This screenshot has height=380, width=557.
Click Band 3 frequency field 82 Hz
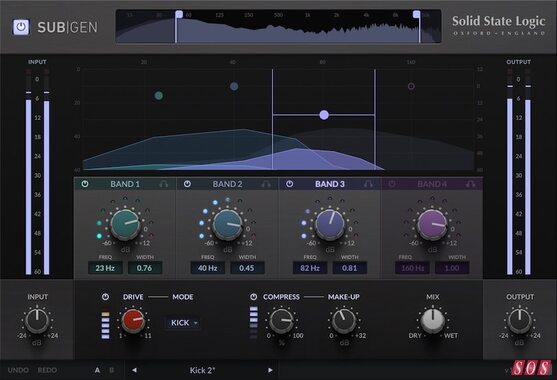pos(310,268)
